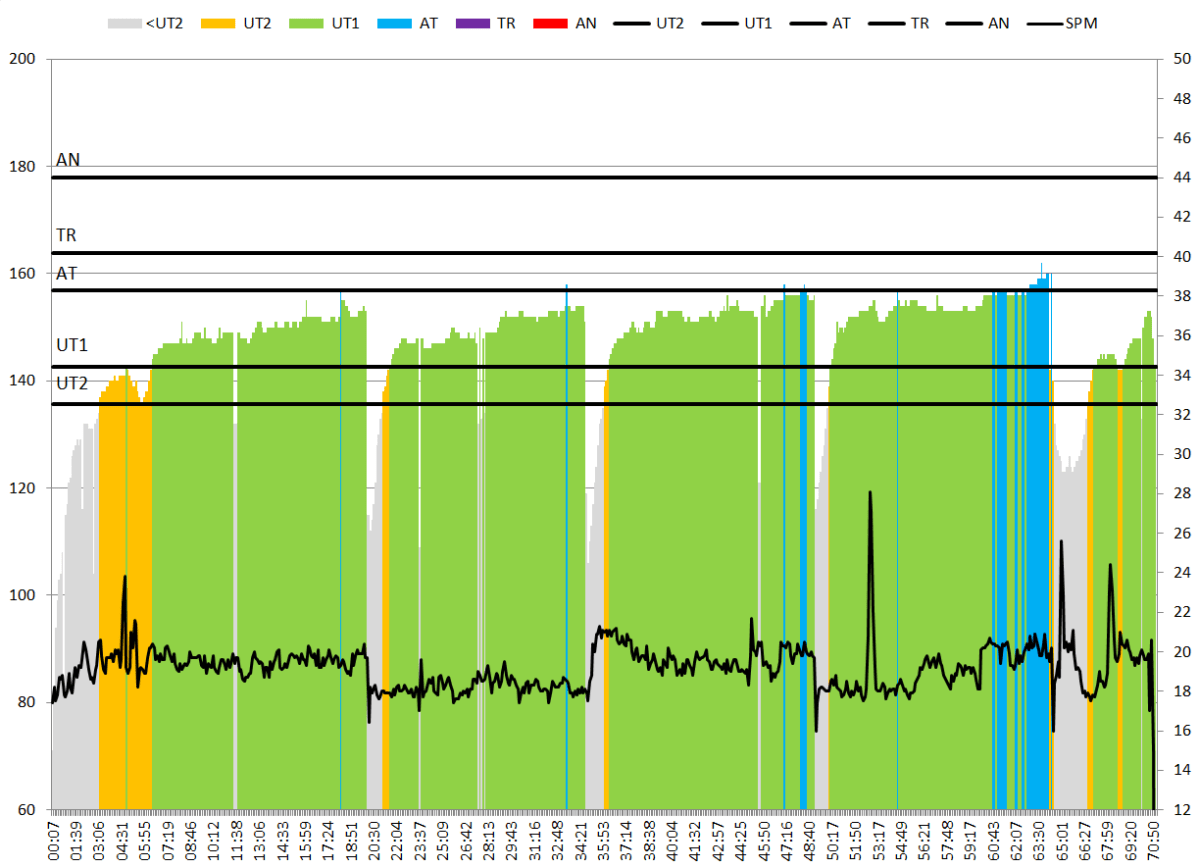Select the AT threshold label inside the chart
The width and height of the screenshot is (1199, 868).
(66, 273)
